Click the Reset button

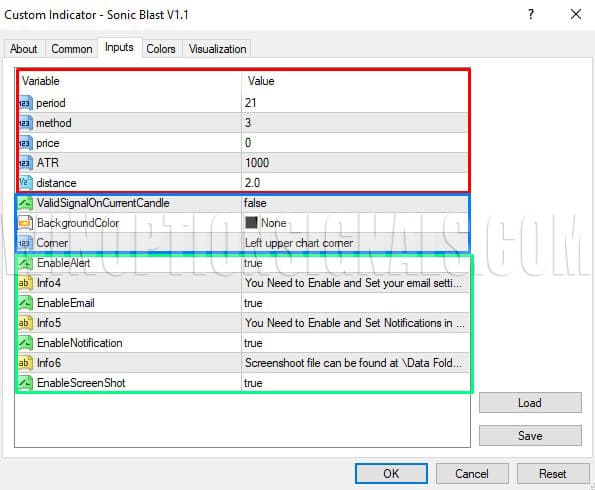pos(553,474)
